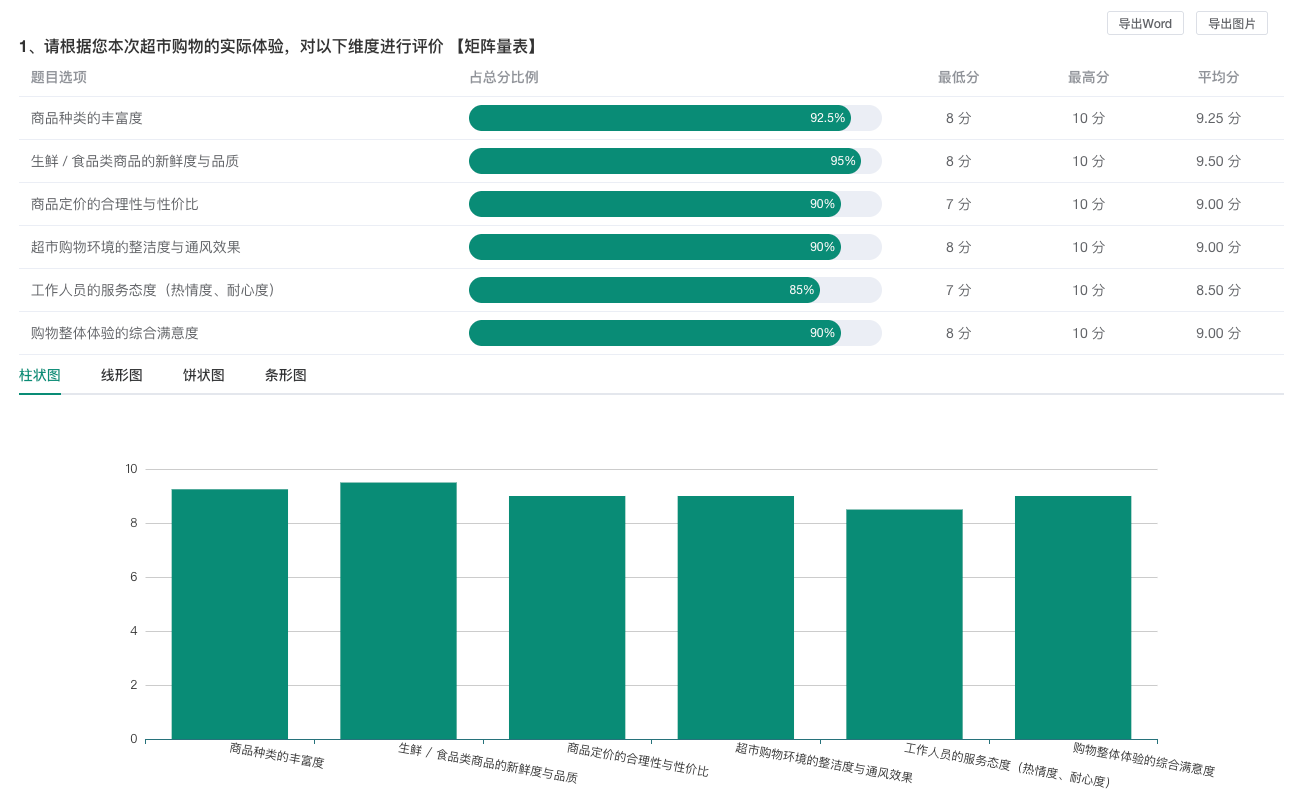
Task: Click the y-axis value 6 on the chart
Action: point(134,577)
